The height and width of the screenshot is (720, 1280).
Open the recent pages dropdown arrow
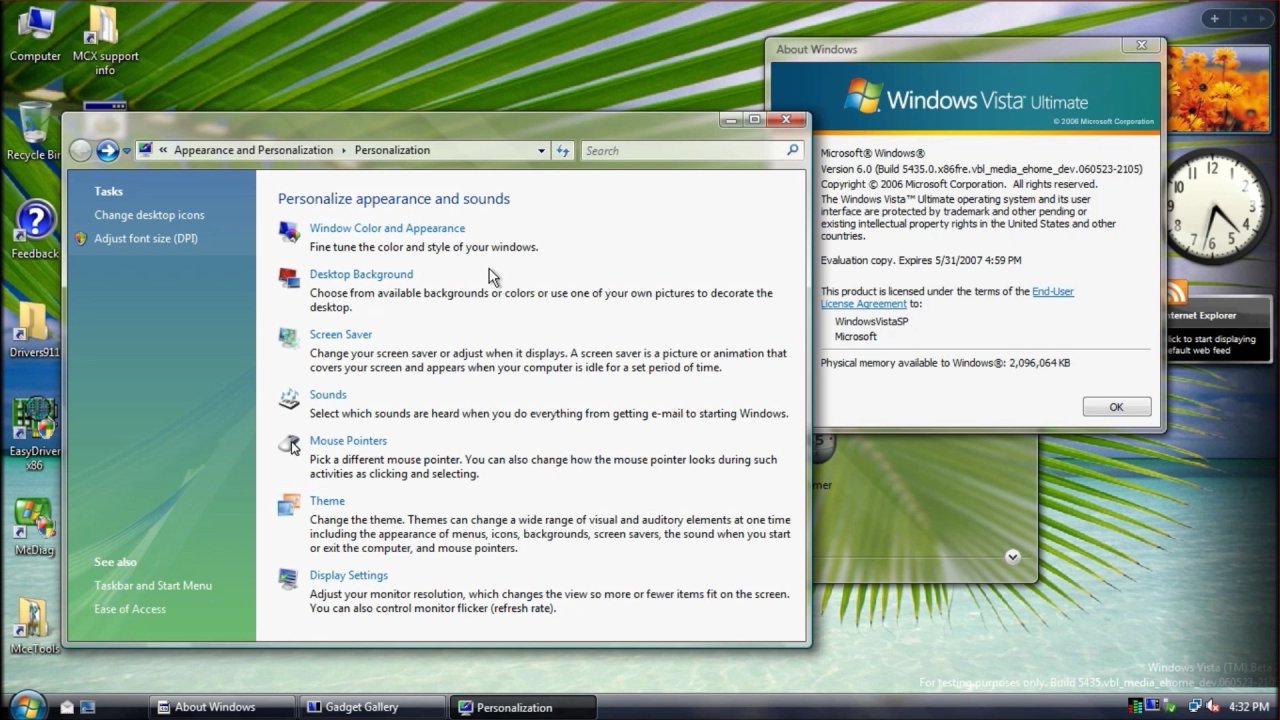click(x=126, y=152)
